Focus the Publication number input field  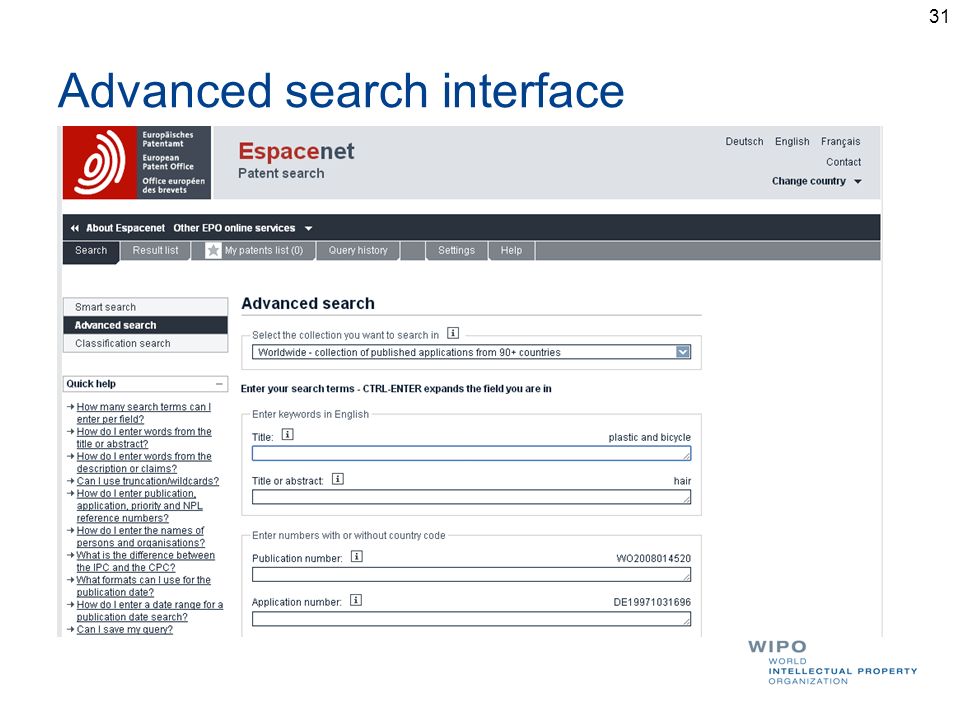[x=471, y=574]
